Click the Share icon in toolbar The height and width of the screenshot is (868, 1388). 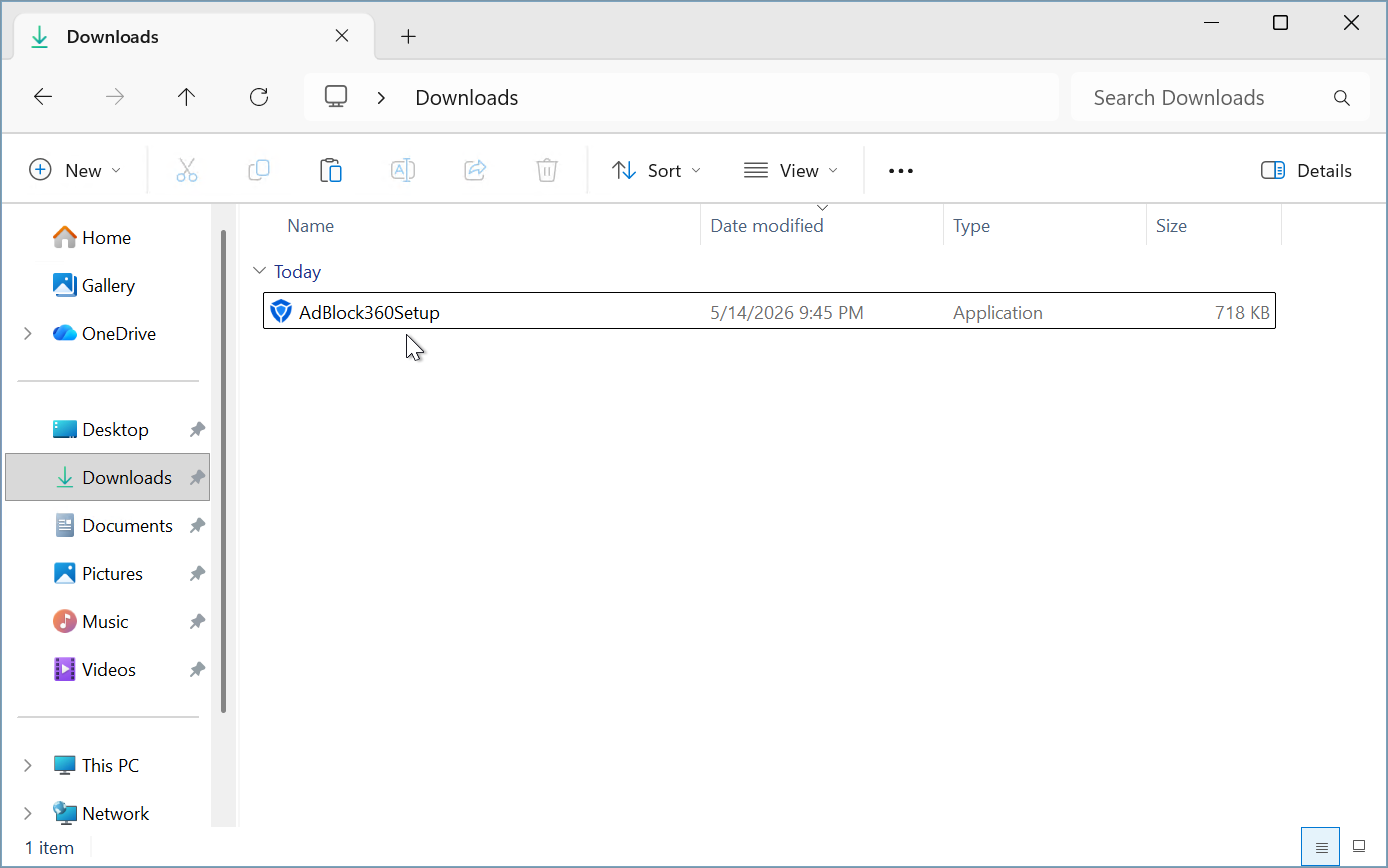475,170
